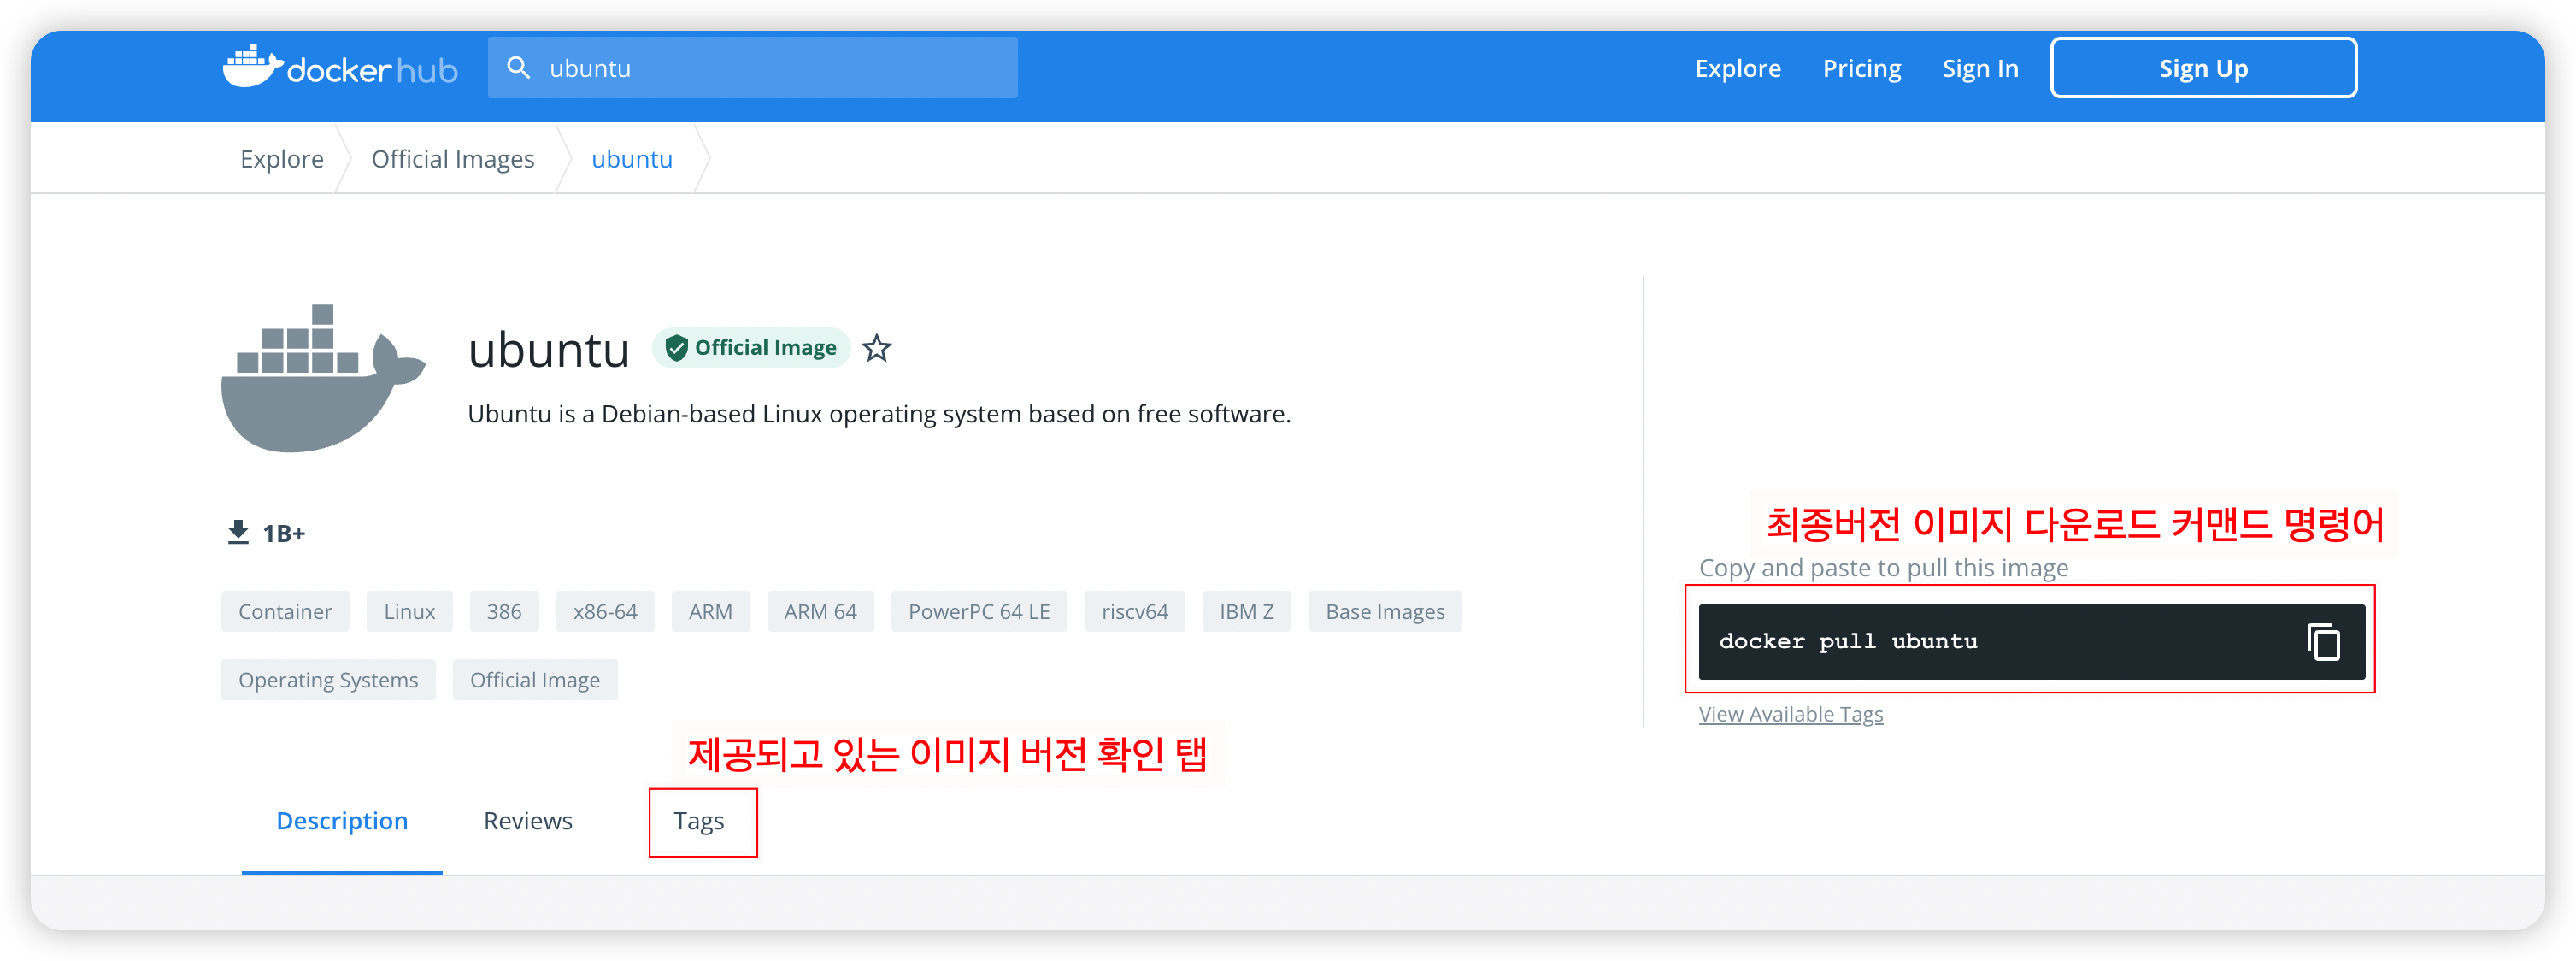Open View Available Tags link
The height and width of the screenshot is (961, 2576).
(1790, 714)
